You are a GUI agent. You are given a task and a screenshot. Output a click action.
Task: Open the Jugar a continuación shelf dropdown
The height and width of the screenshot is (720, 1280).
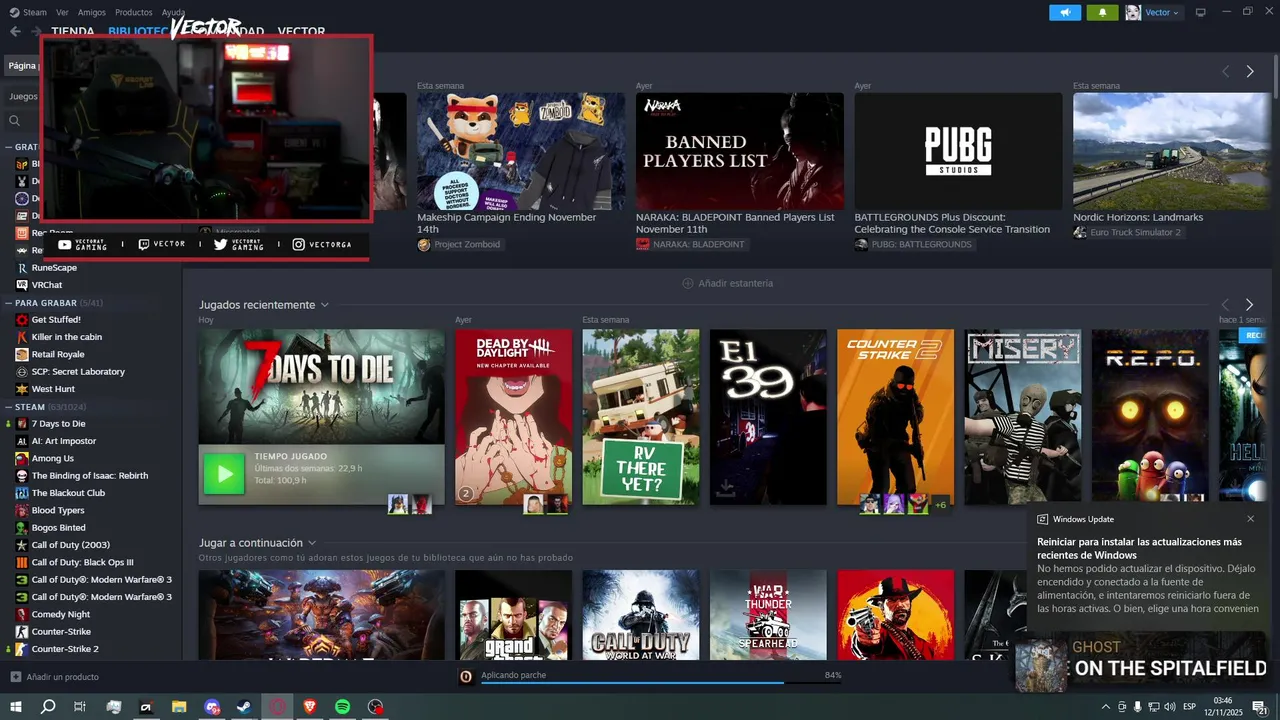click(x=312, y=543)
